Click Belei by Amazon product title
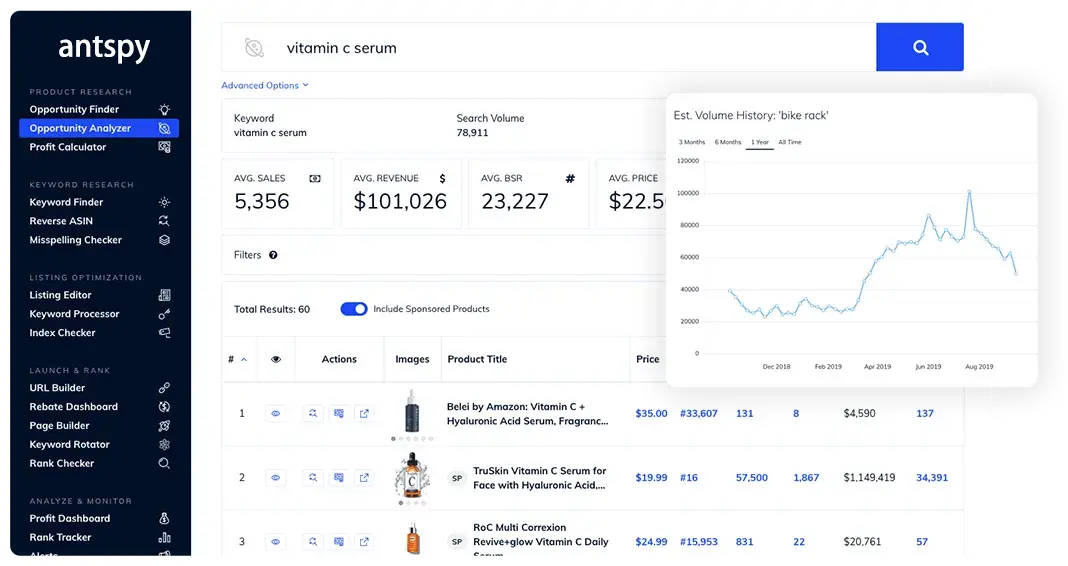 (x=527, y=413)
